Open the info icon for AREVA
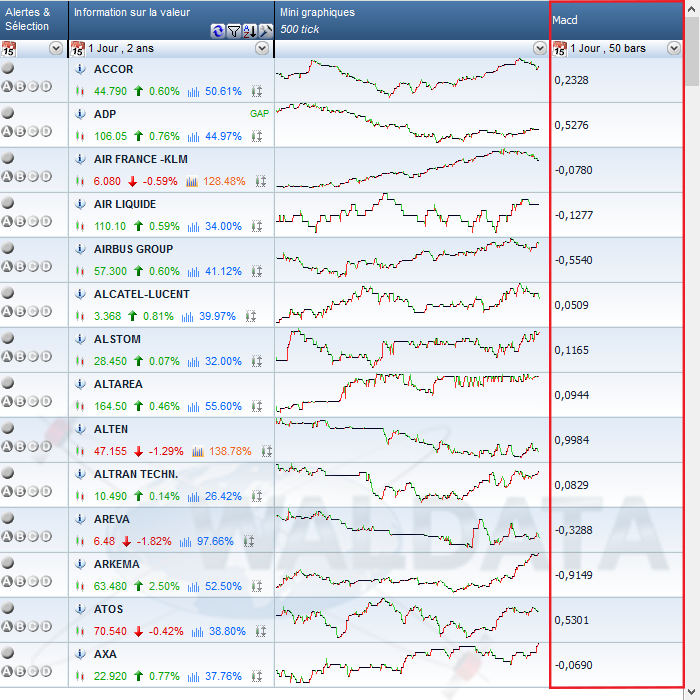Image resolution: width=700 pixels, height=700 pixels. point(80,519)
